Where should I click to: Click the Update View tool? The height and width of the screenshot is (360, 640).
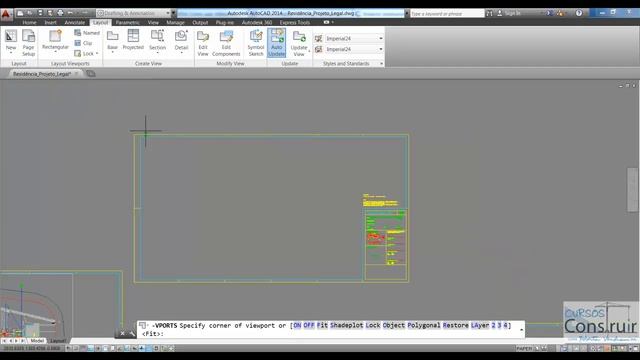click(299, 43)
